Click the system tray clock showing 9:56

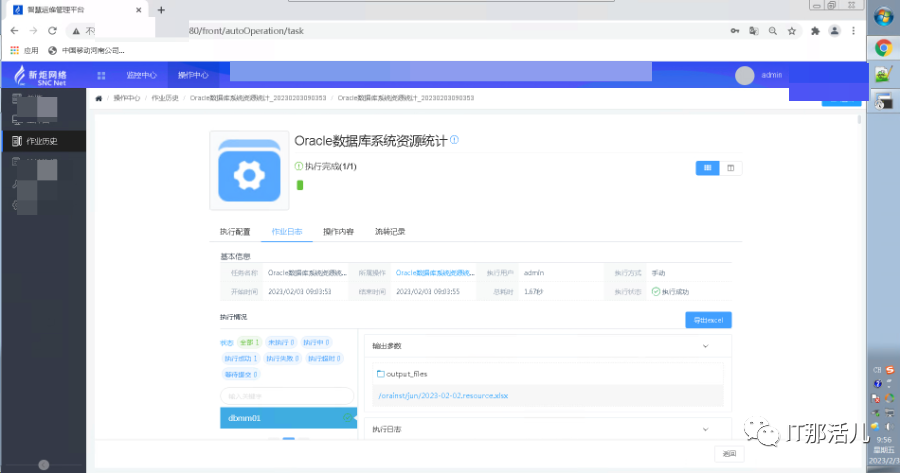pyautogui.click(x=884, y=440)
